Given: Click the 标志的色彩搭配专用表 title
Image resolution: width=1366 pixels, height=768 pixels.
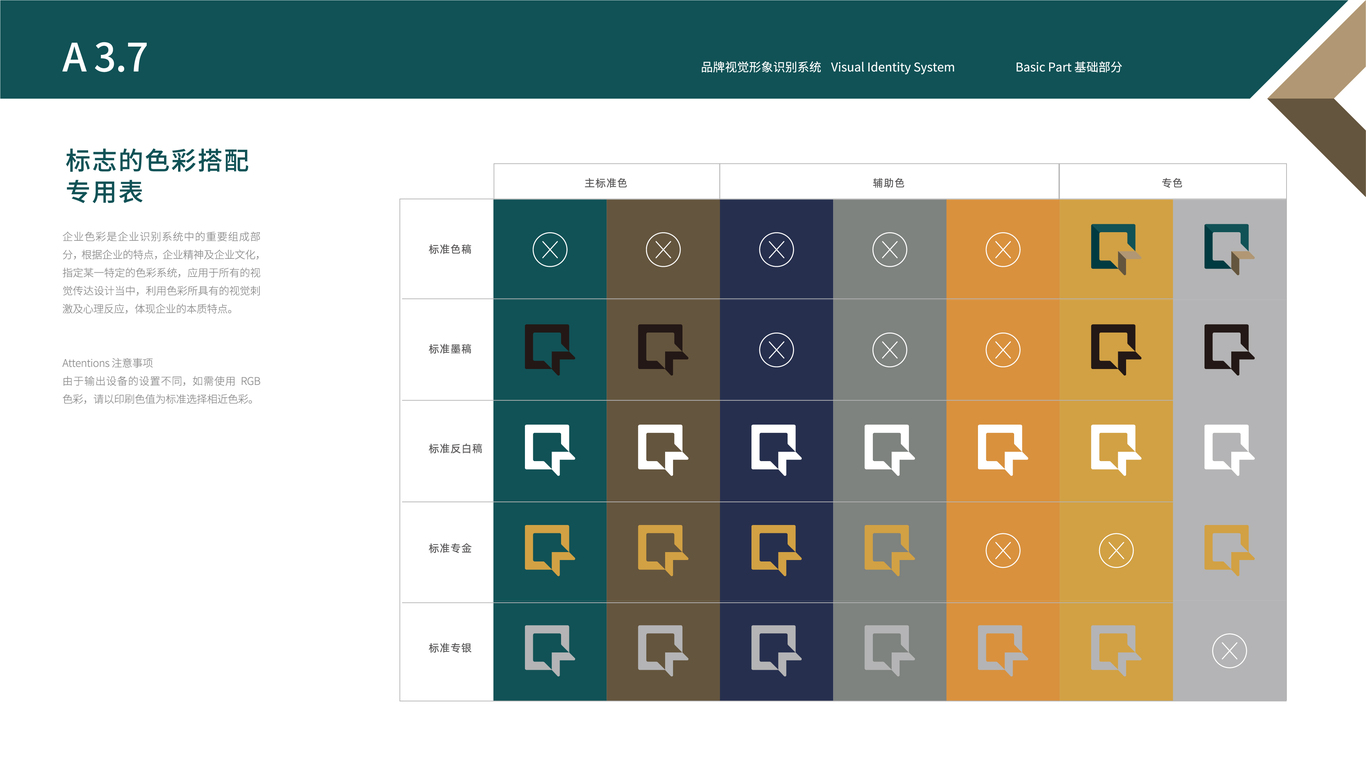Looking at the screenshot, I should click(x=157, y=176).
